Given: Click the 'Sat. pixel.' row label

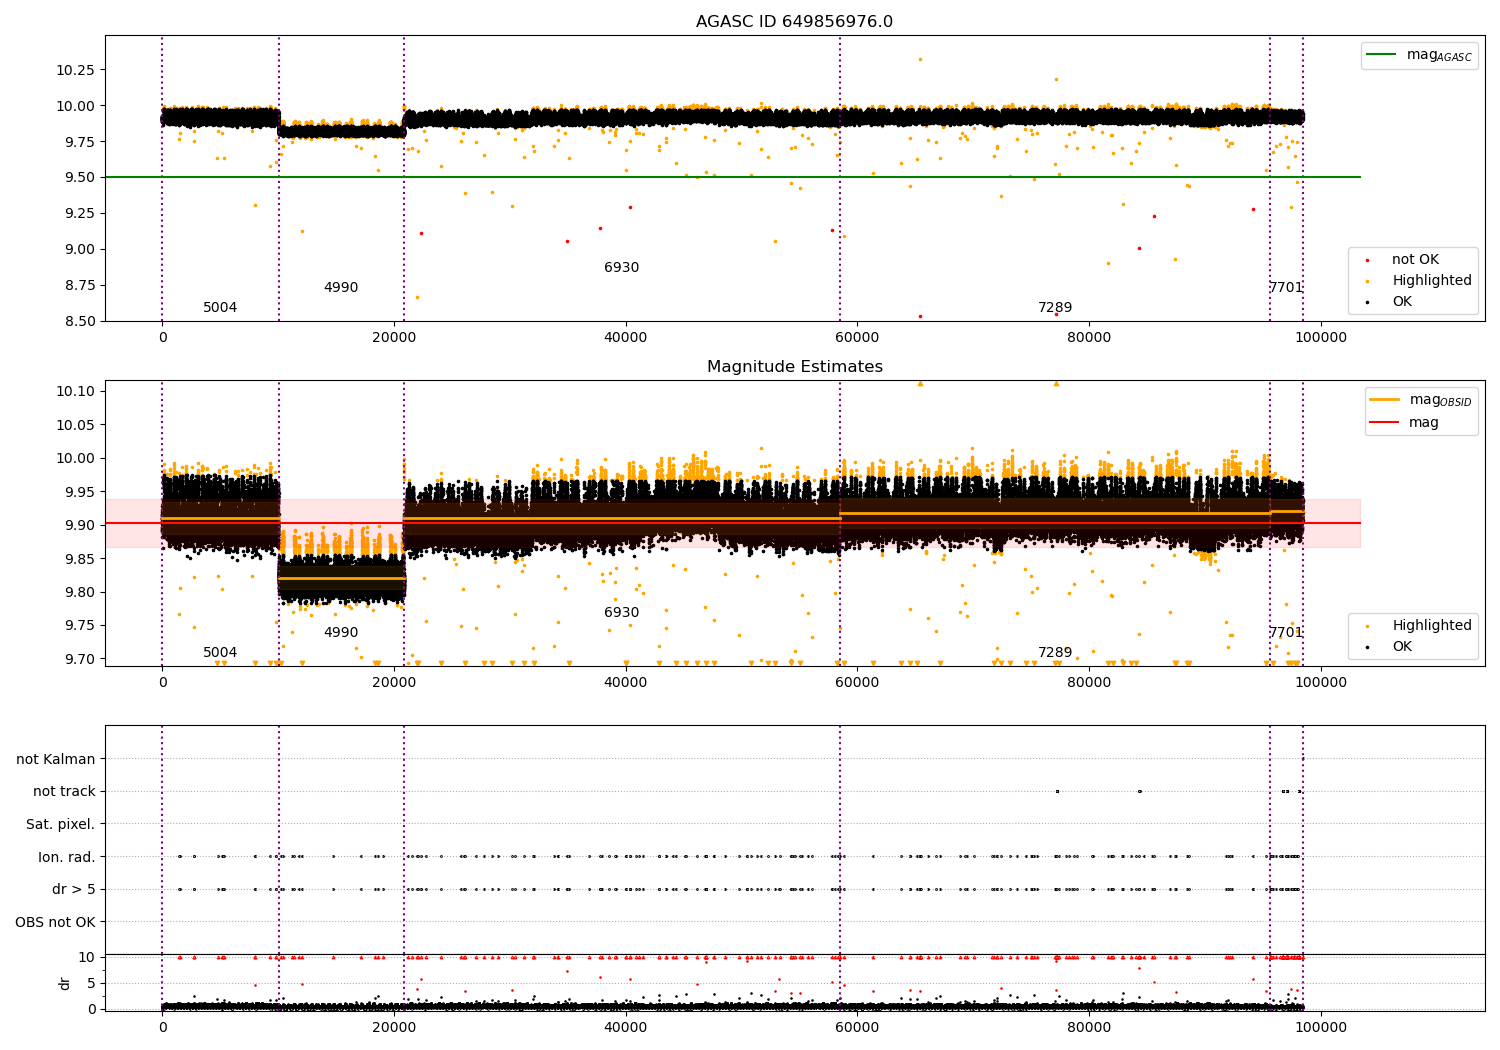Looking at the screenshot, I should point(60,825).
